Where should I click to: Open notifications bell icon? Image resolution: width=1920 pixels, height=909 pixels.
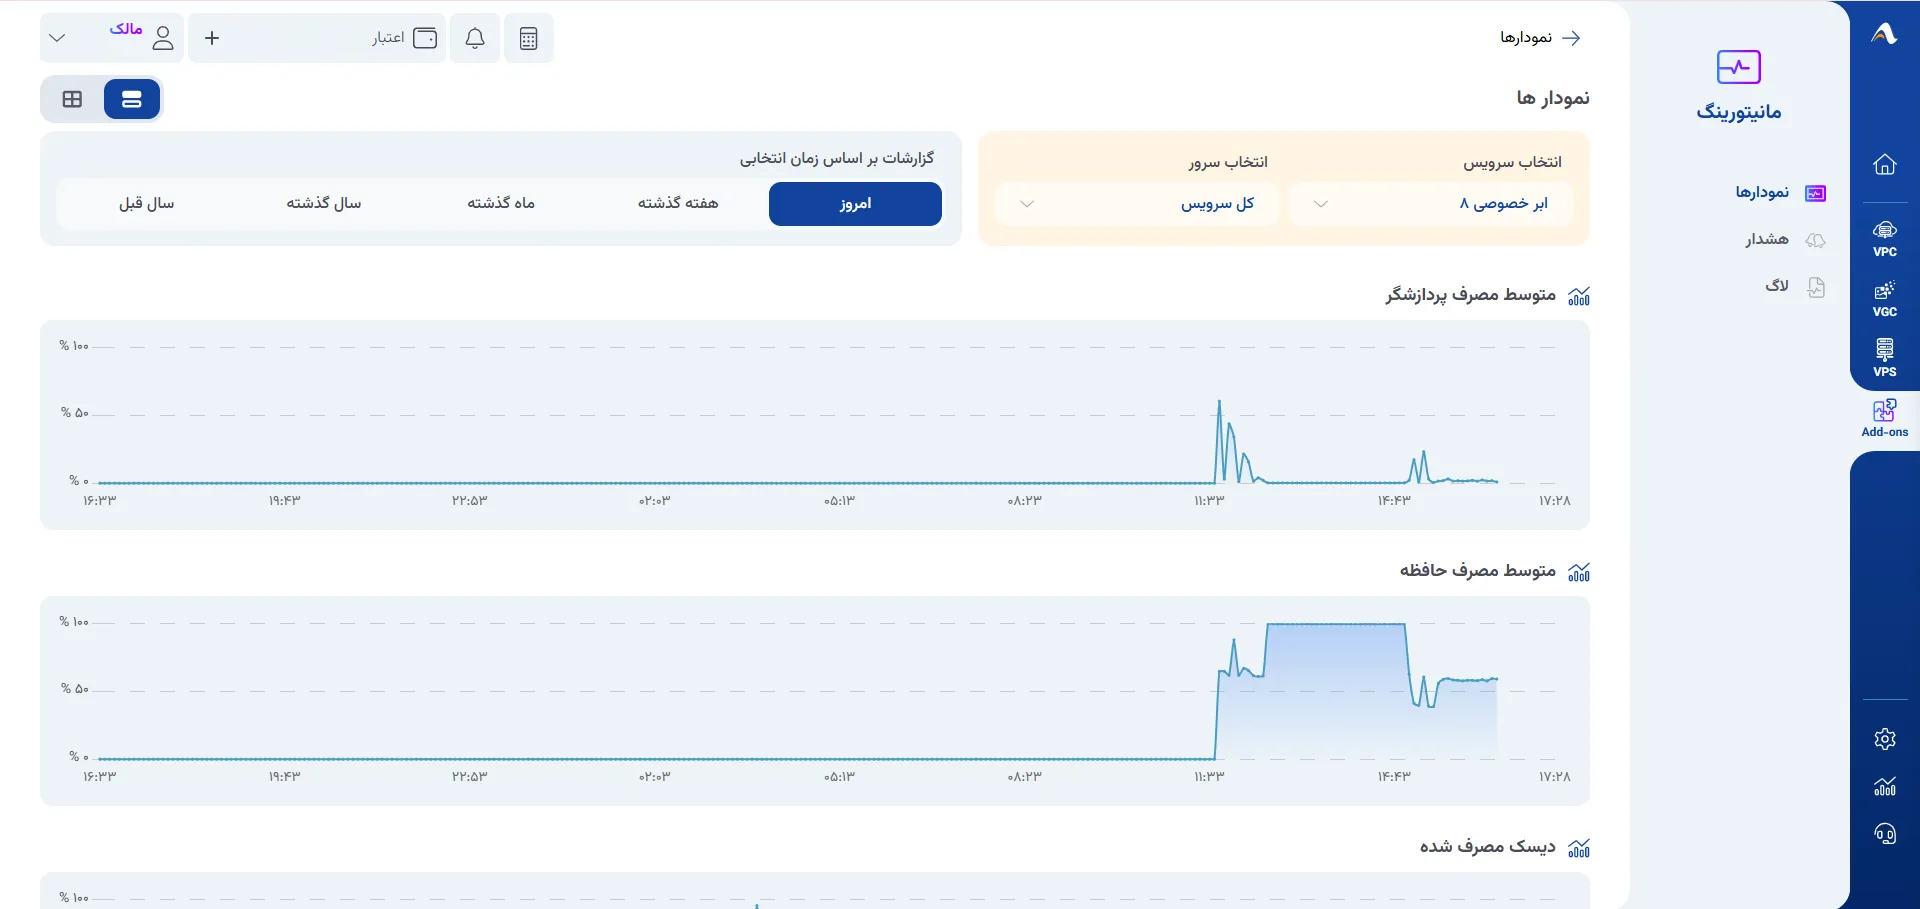pos(475,38)
